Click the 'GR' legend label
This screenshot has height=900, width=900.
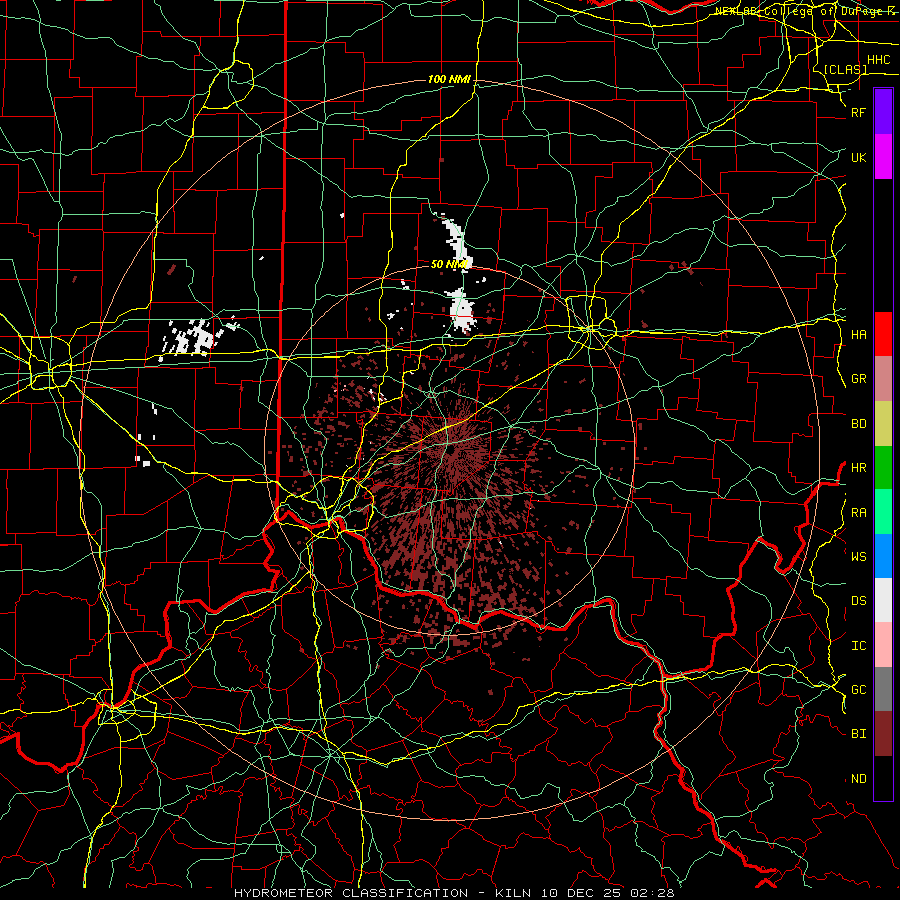859,379
